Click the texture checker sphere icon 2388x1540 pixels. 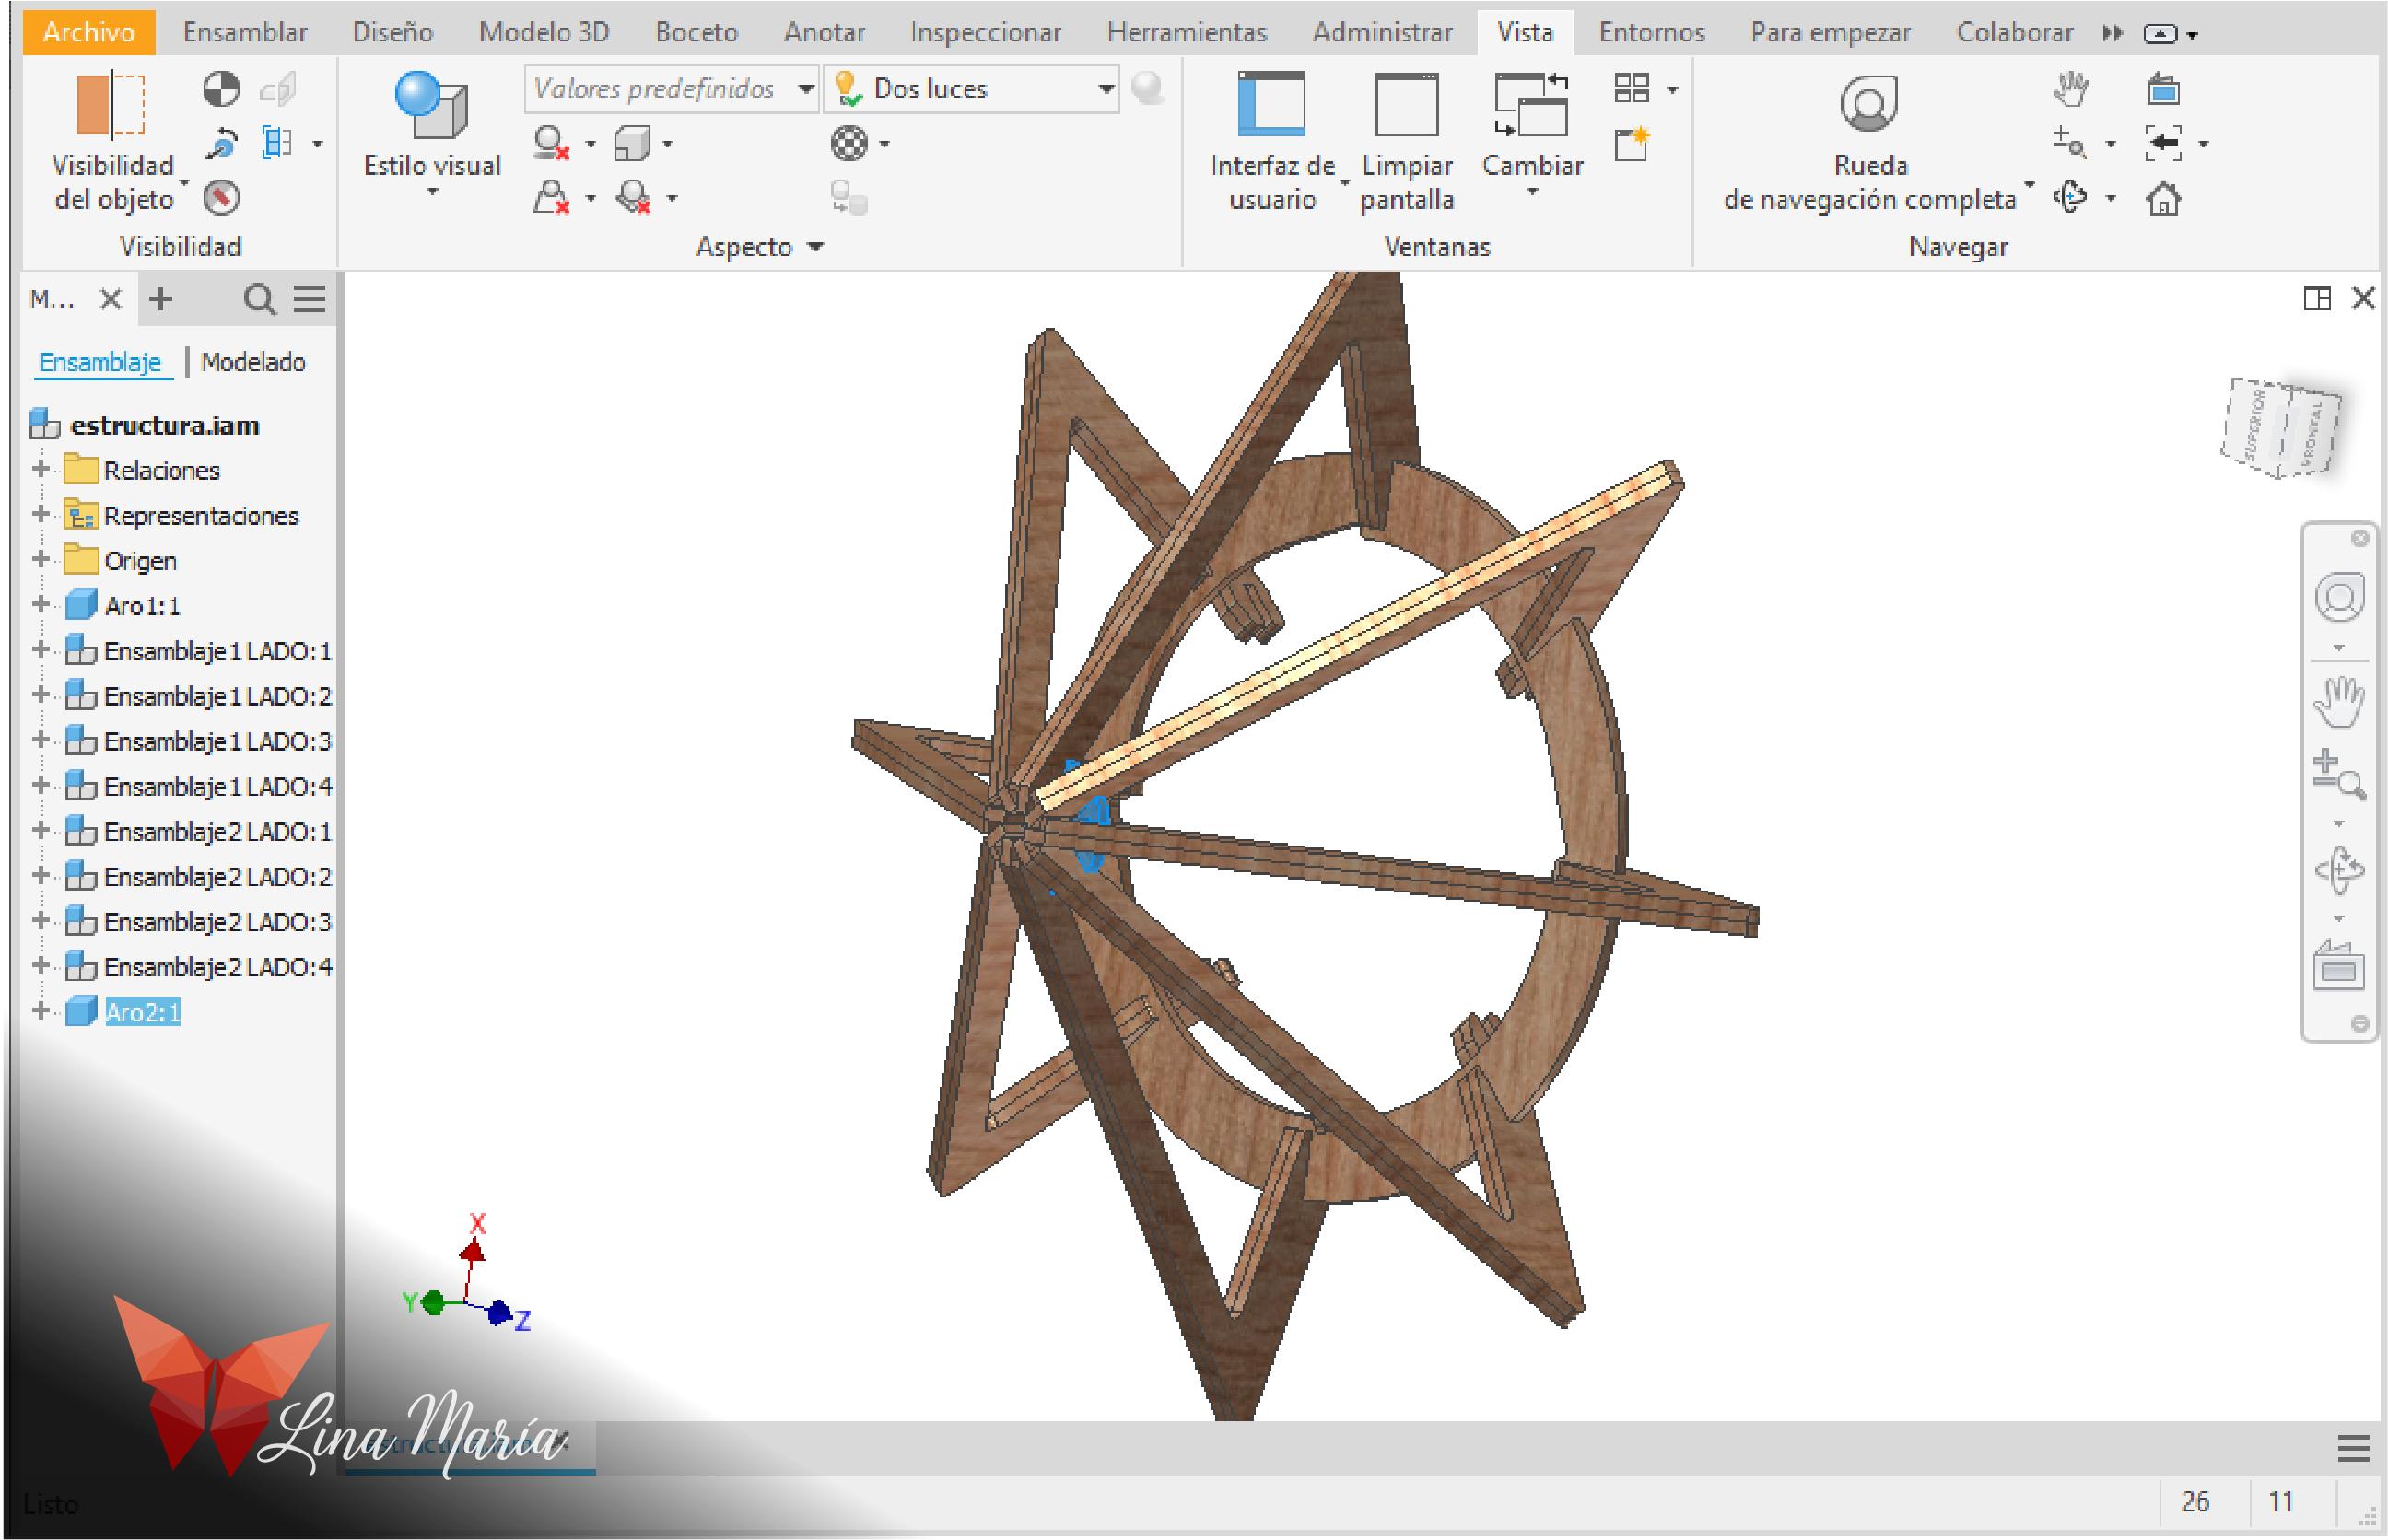[x=849, y=143]
